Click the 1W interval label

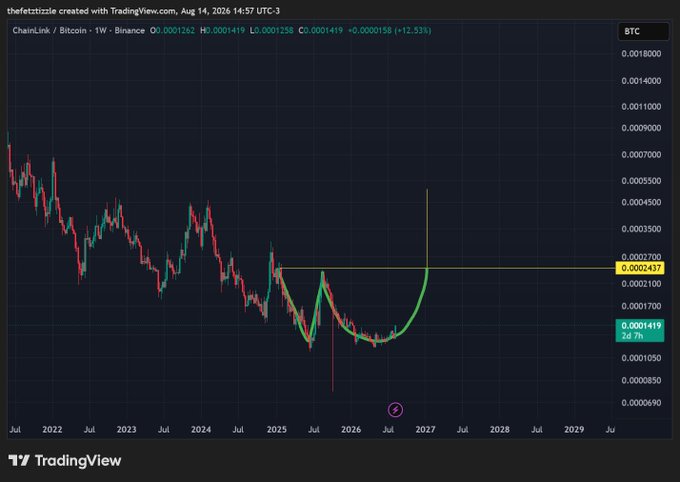[101, 30]
